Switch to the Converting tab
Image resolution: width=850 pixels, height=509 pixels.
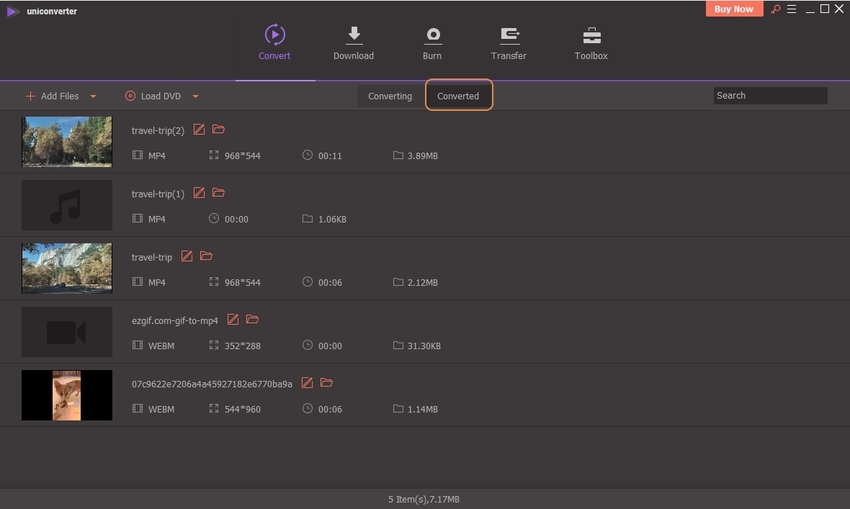coord(390,96)
